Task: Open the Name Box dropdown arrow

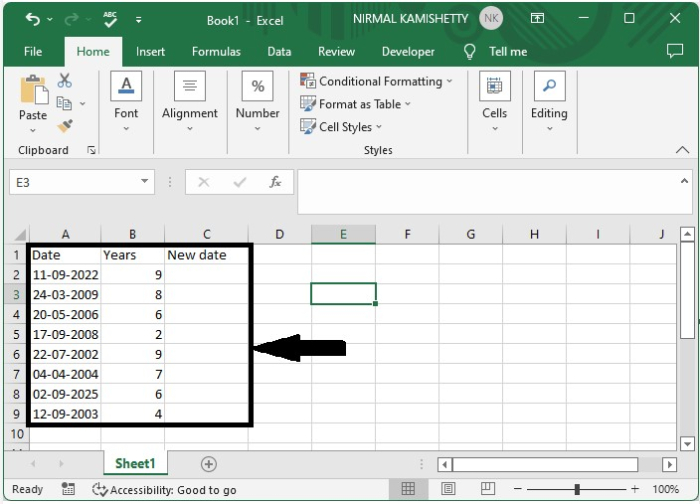Action: [145, 181]
